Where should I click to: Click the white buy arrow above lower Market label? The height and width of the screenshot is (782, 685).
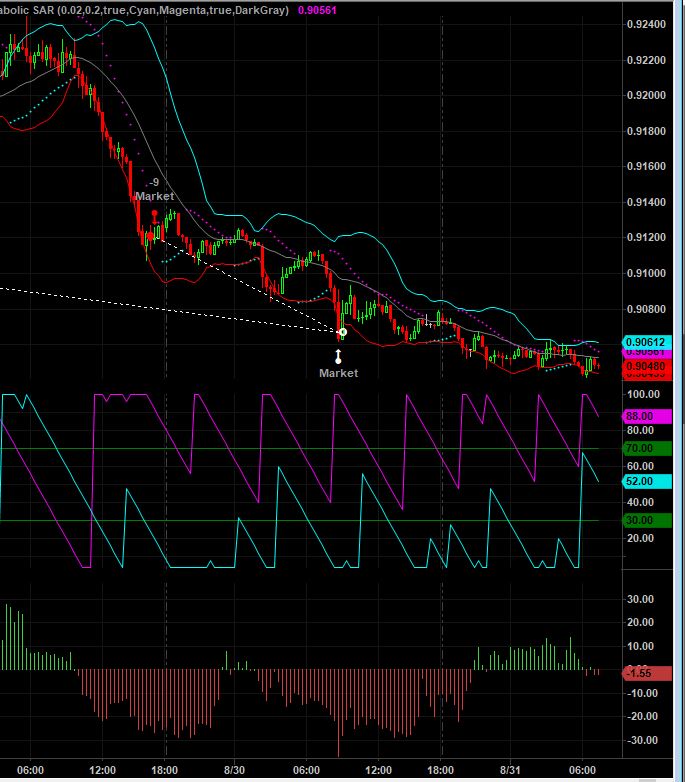[x=338, y=353]
